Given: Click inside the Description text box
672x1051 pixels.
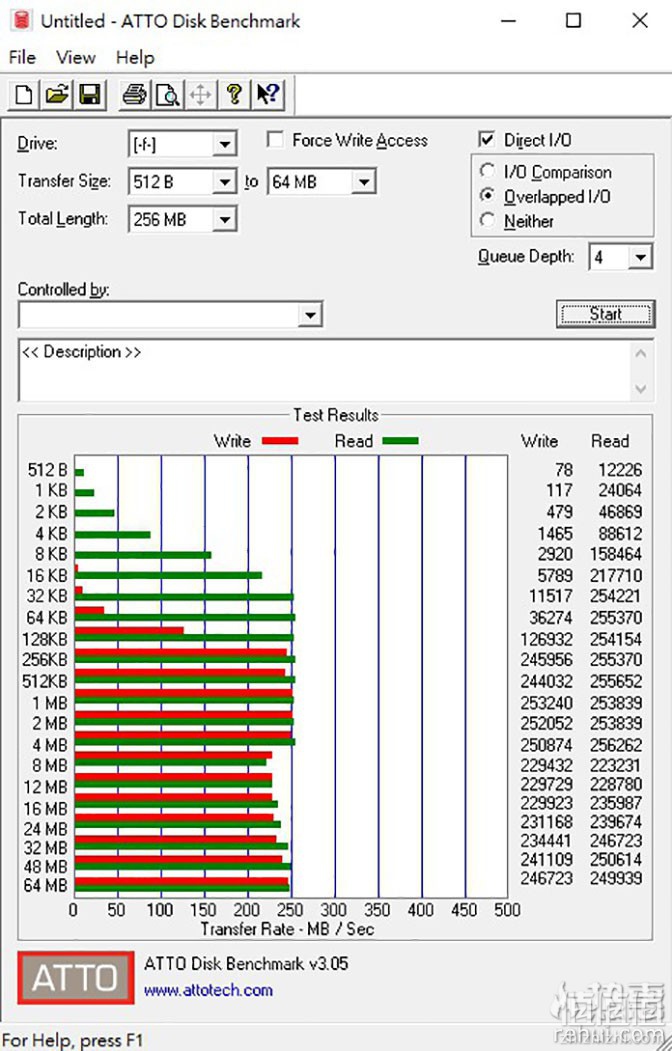Looking at the screenshot, I should [325, 370].
